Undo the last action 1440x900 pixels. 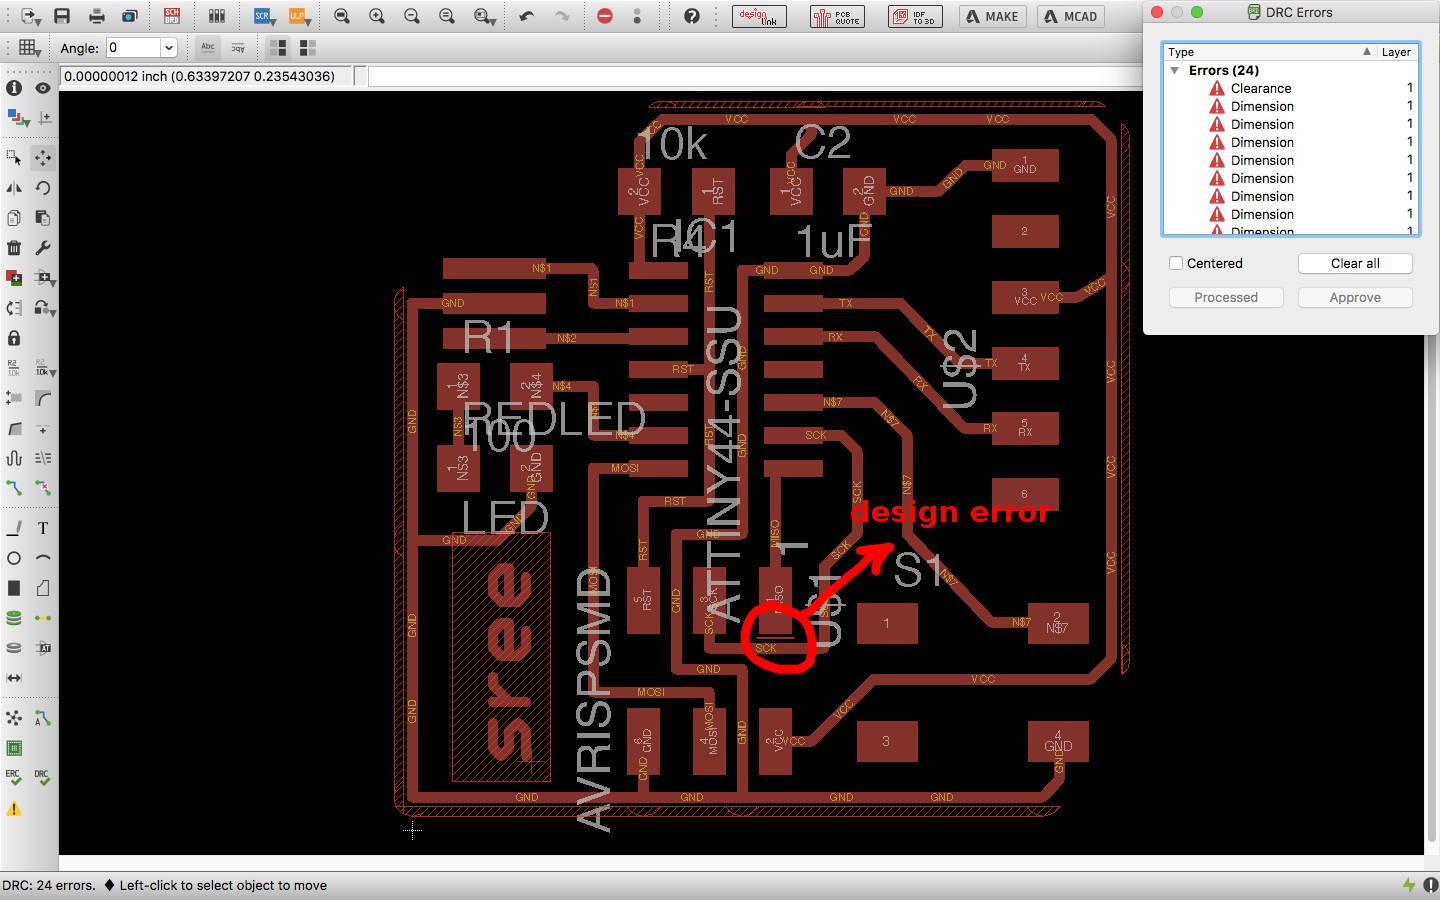(x=527, y=16)
